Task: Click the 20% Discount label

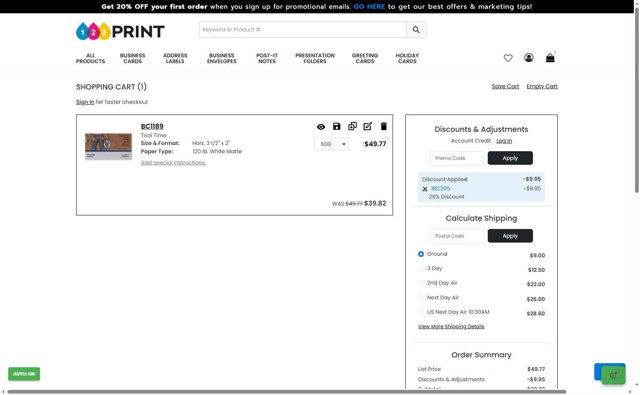Action: pyautogui.click(x=447, y=197)
